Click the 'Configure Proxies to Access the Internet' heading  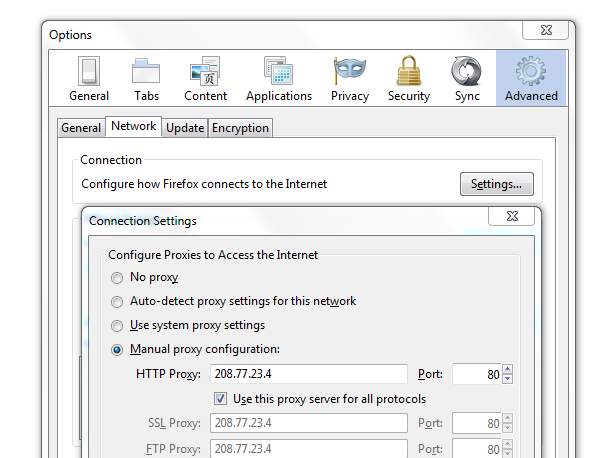tap(213, 255)
